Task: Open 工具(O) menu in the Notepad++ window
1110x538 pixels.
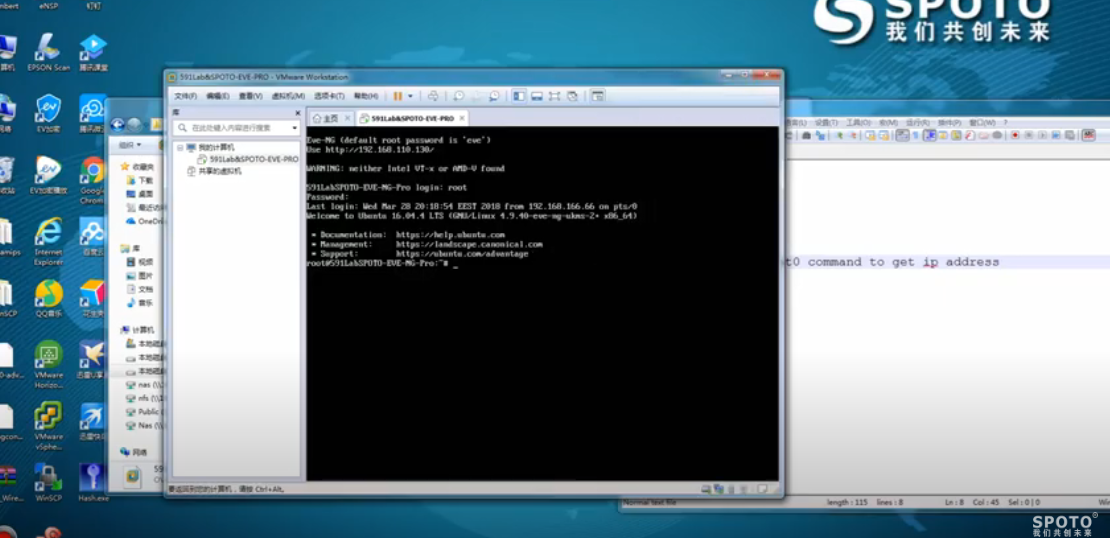Action: tap(859, 123)
